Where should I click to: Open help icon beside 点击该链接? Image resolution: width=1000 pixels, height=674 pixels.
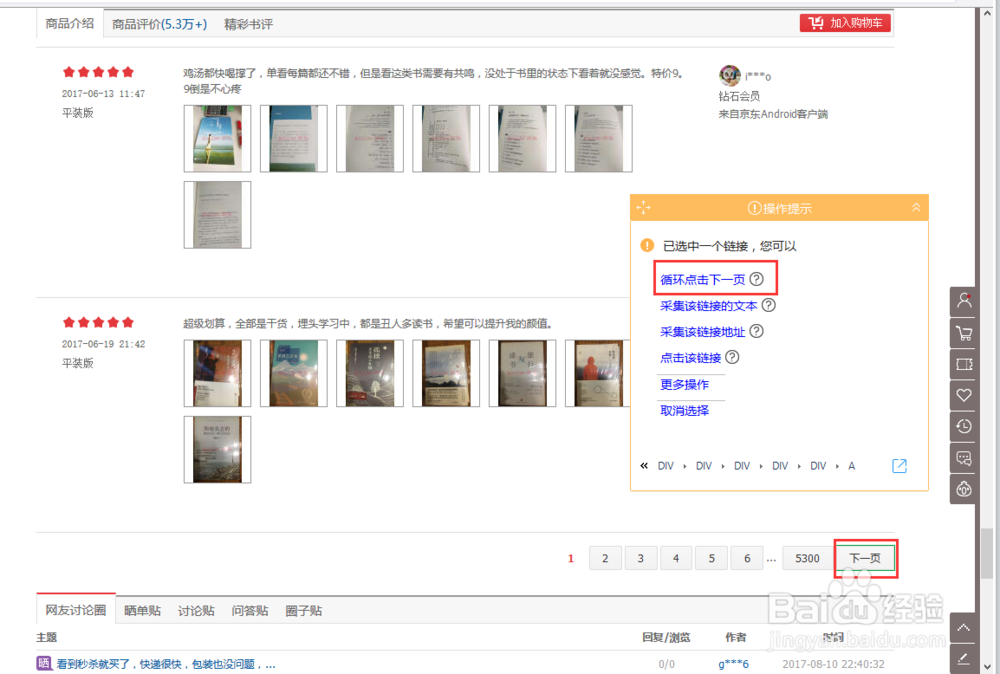(733, 357)
